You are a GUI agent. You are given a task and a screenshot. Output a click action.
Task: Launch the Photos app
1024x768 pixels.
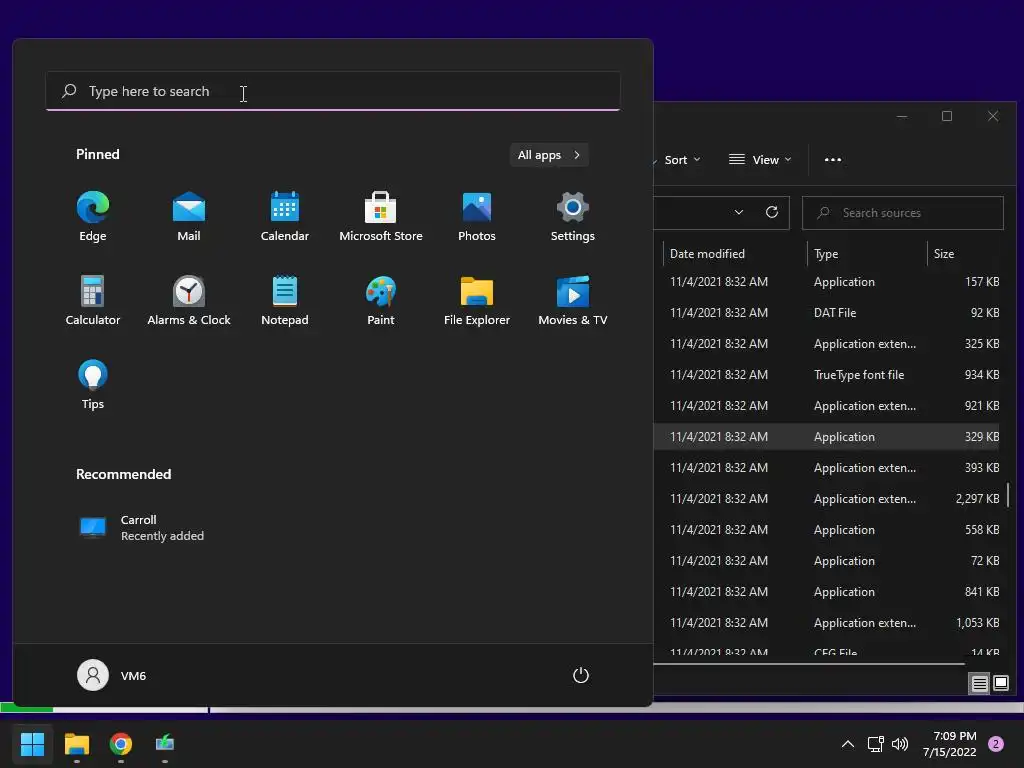pos(477,216)
